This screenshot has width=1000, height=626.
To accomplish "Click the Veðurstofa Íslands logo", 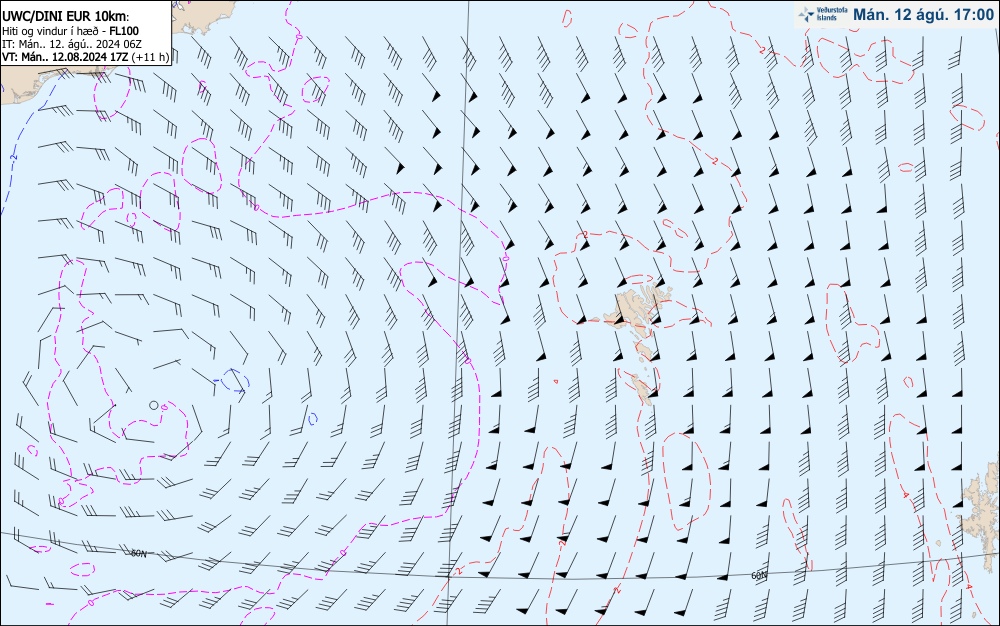I will pos(822,15).
